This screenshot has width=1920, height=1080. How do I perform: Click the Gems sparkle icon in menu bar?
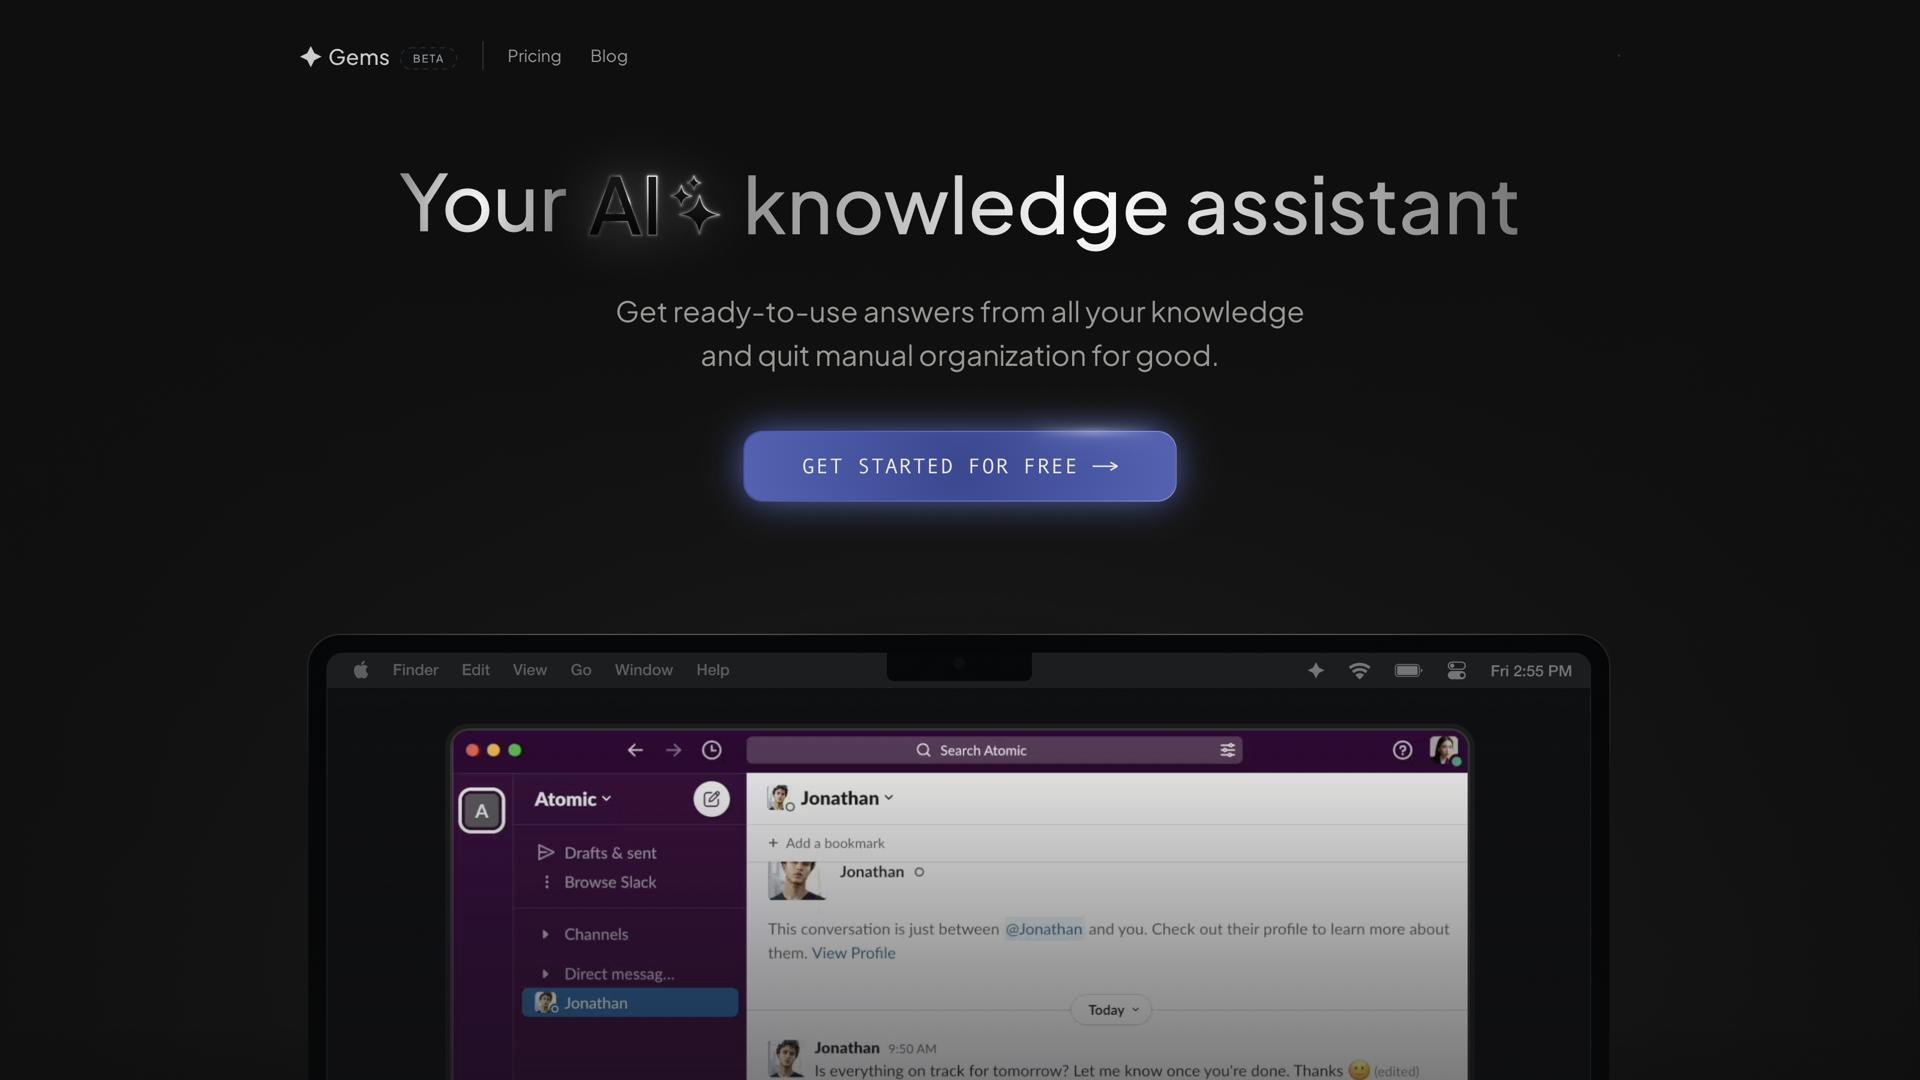tap(1316, 671)
